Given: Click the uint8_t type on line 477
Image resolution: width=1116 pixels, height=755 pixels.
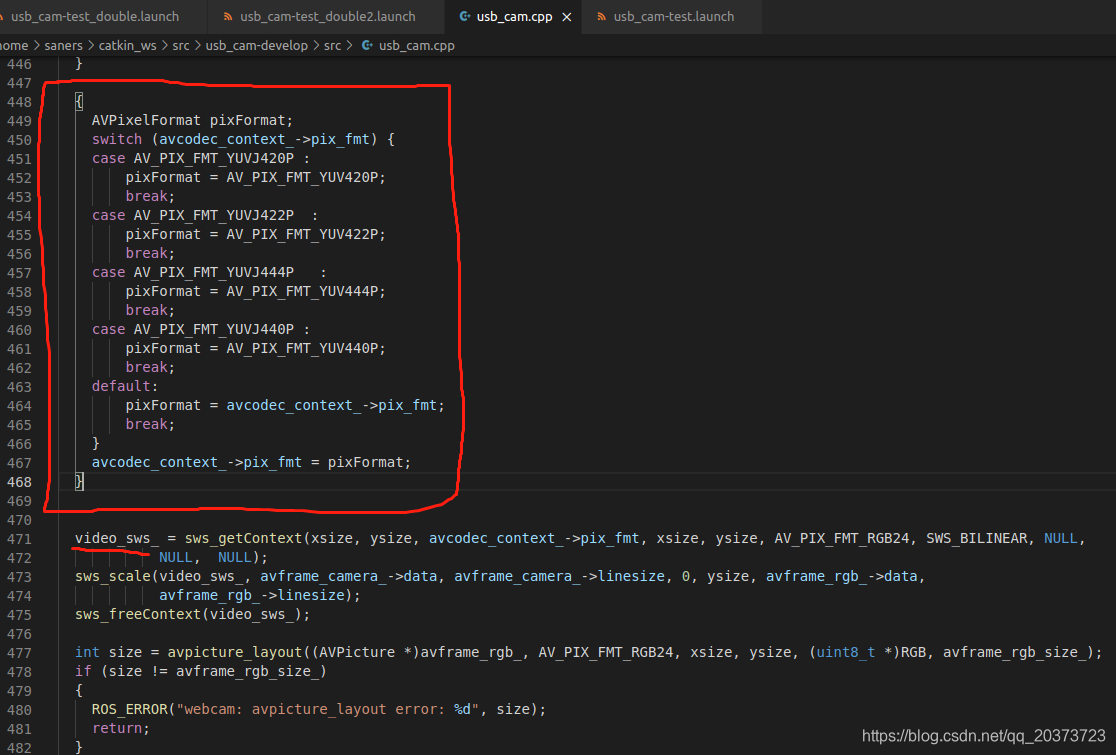Looking at the screenshot, I should tap(846, 653).
